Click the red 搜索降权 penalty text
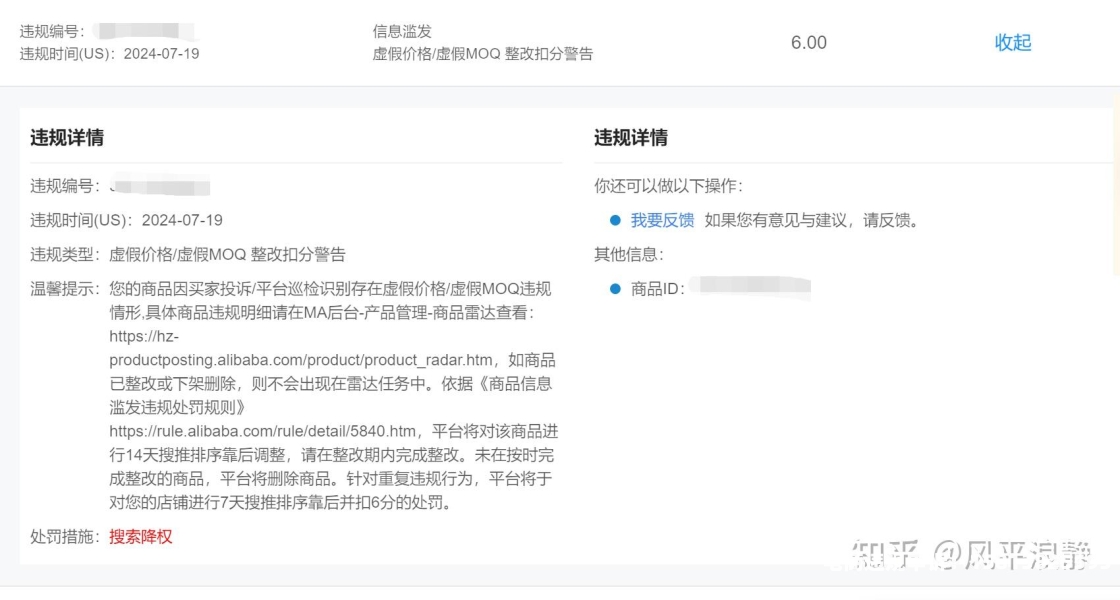 coord(141,536)
